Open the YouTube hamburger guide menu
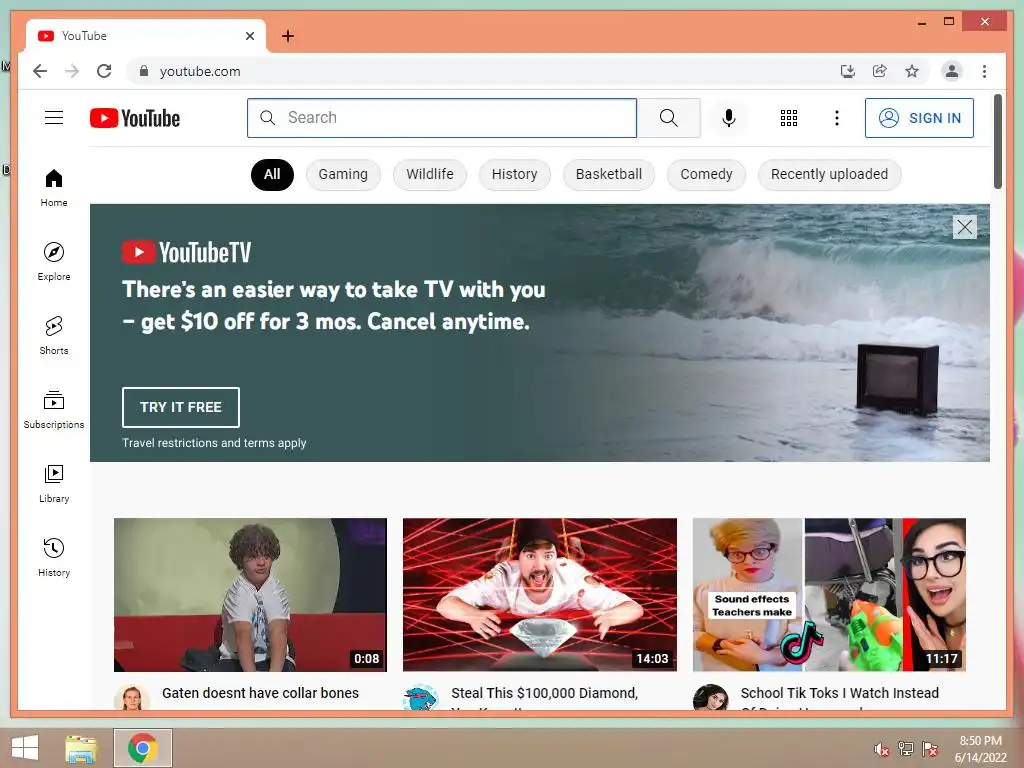 tap(54, 118)
